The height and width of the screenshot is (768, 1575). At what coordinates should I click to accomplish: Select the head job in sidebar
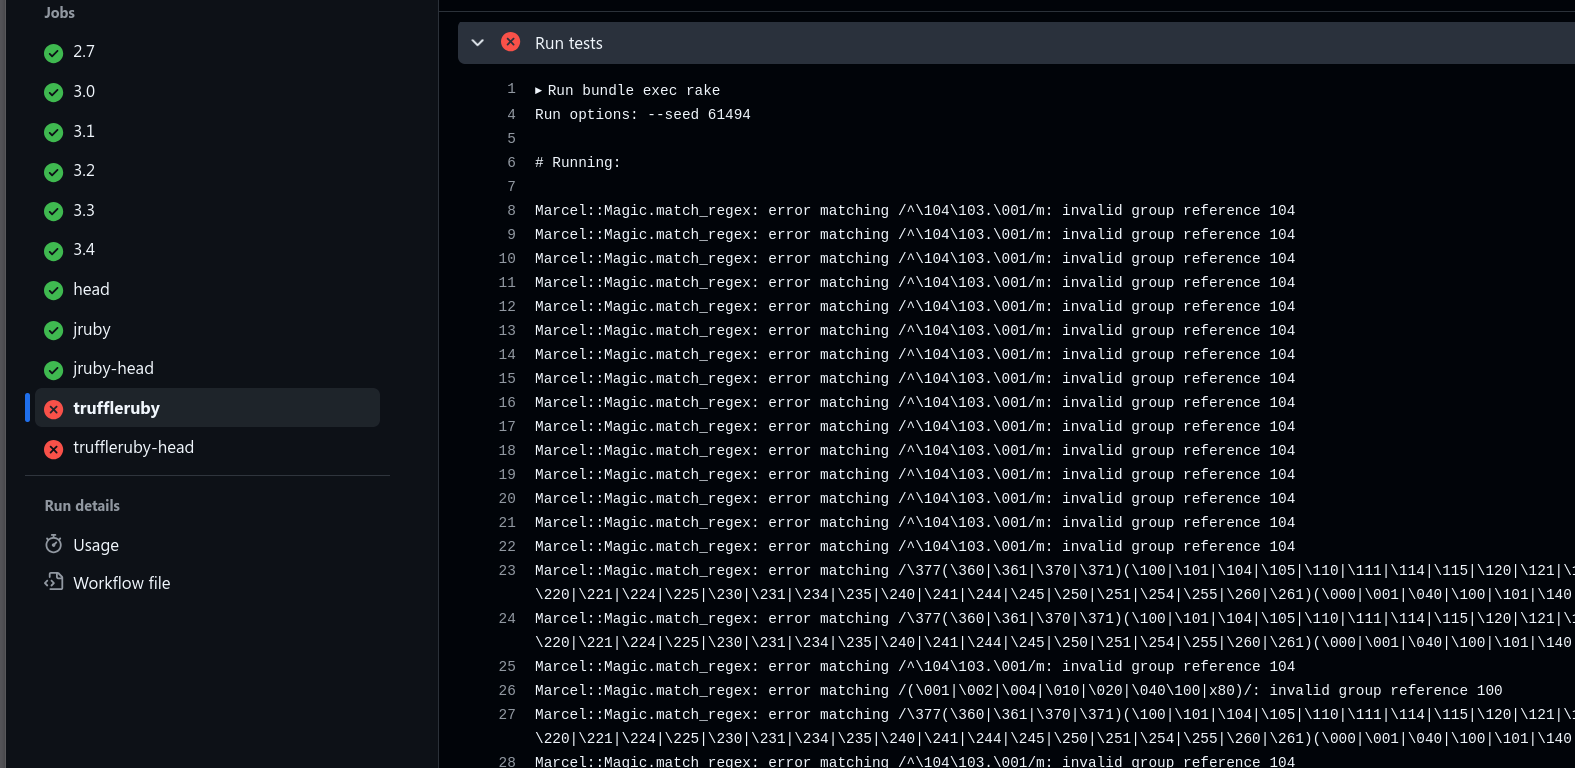coord(91,289)
